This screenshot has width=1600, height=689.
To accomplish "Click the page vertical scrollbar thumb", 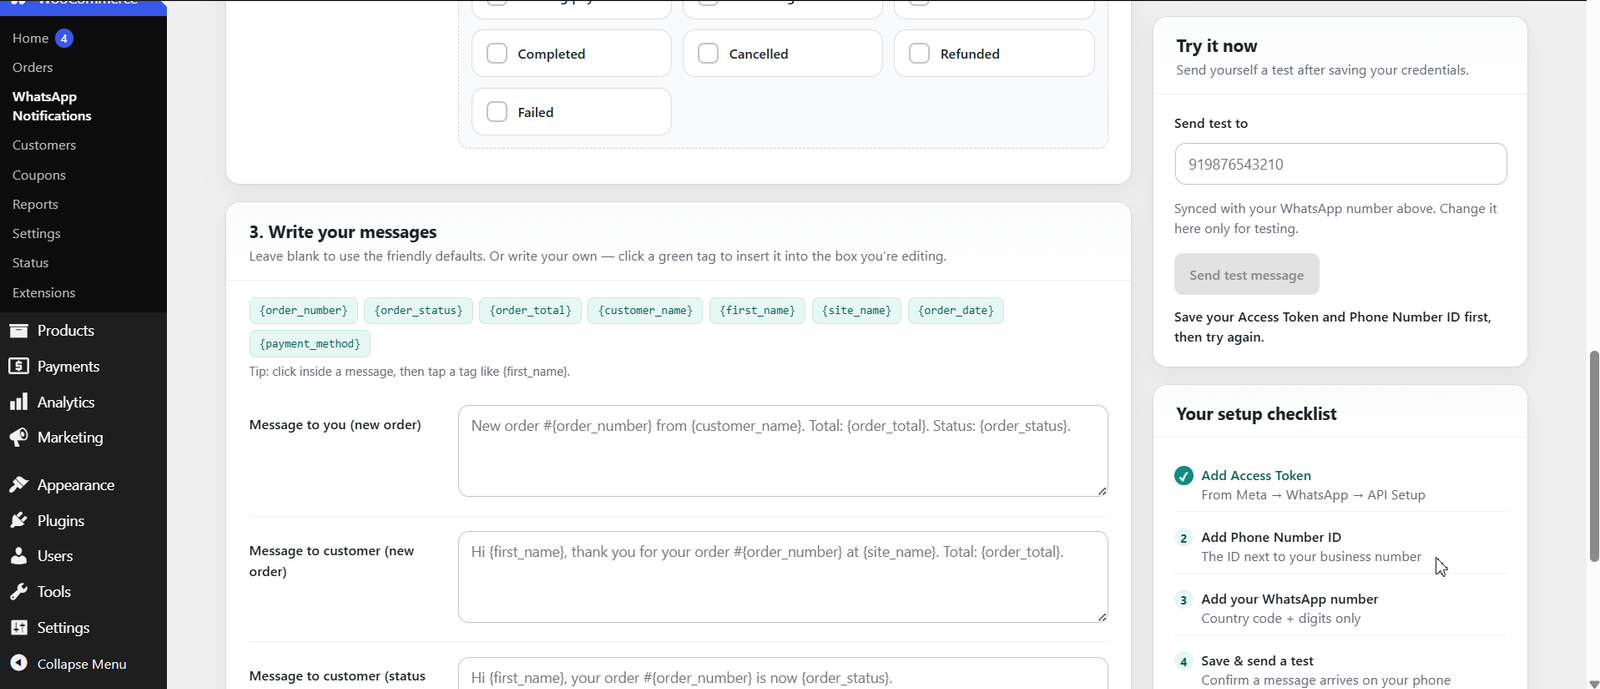I will click(1594, 456).
